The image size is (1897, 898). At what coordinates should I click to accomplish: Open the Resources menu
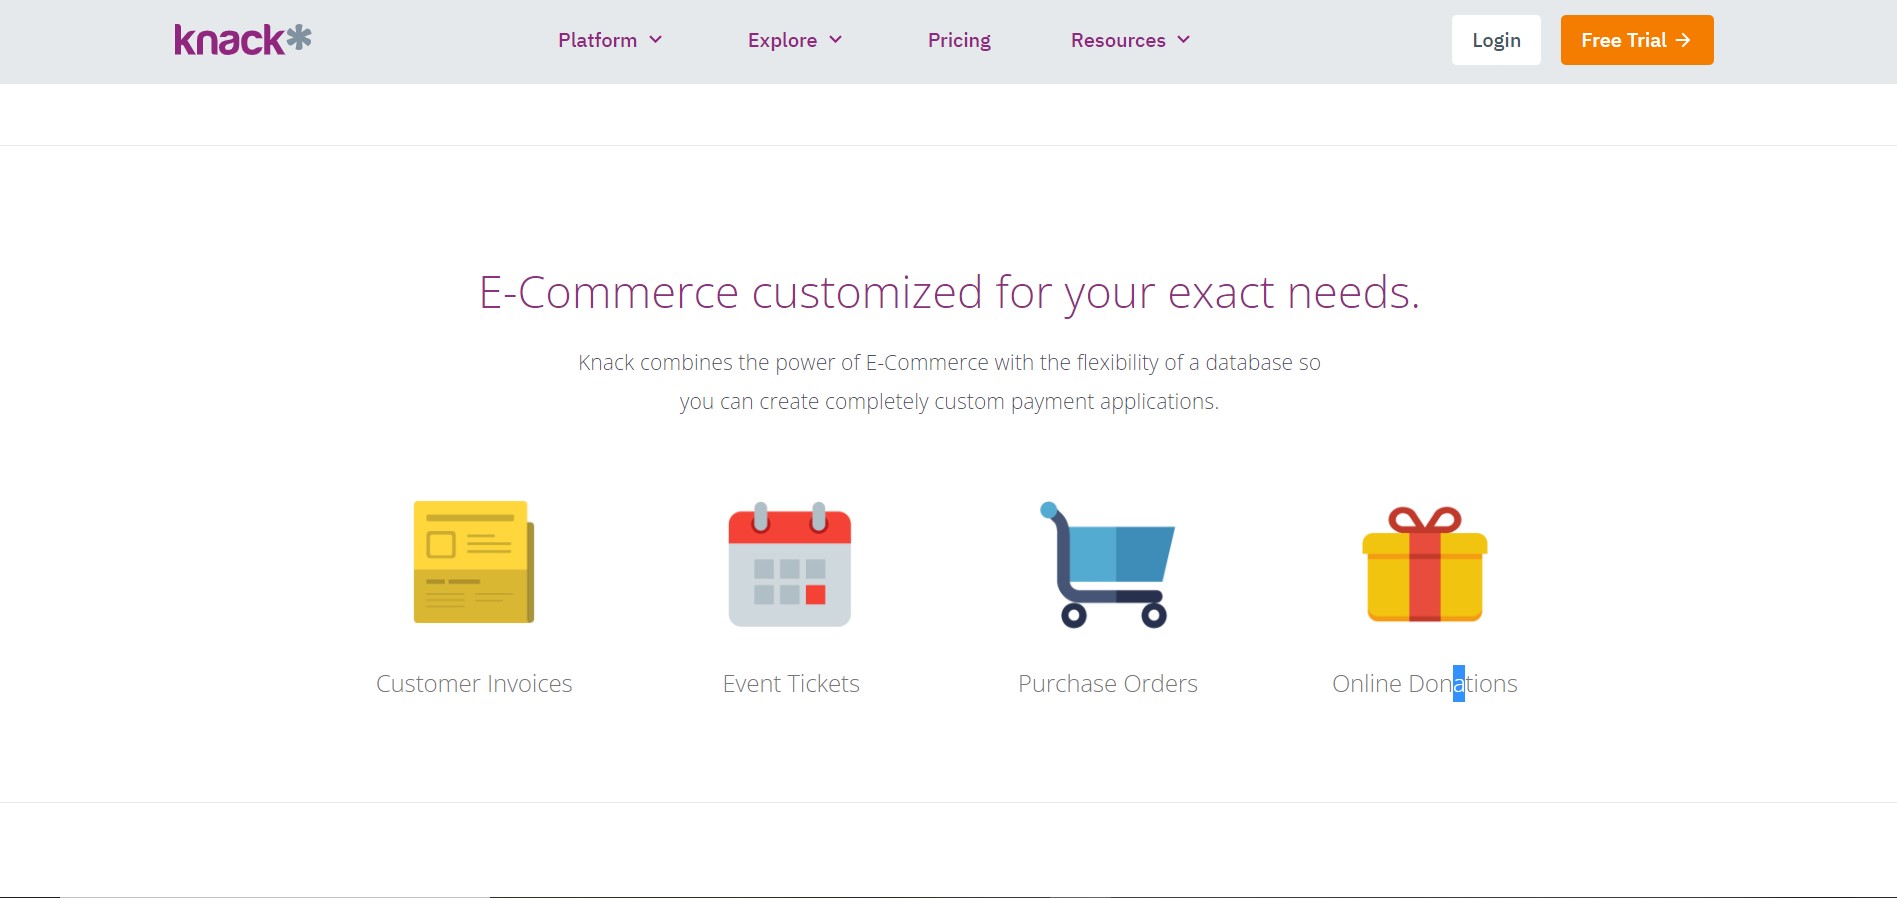point(1130,40)
